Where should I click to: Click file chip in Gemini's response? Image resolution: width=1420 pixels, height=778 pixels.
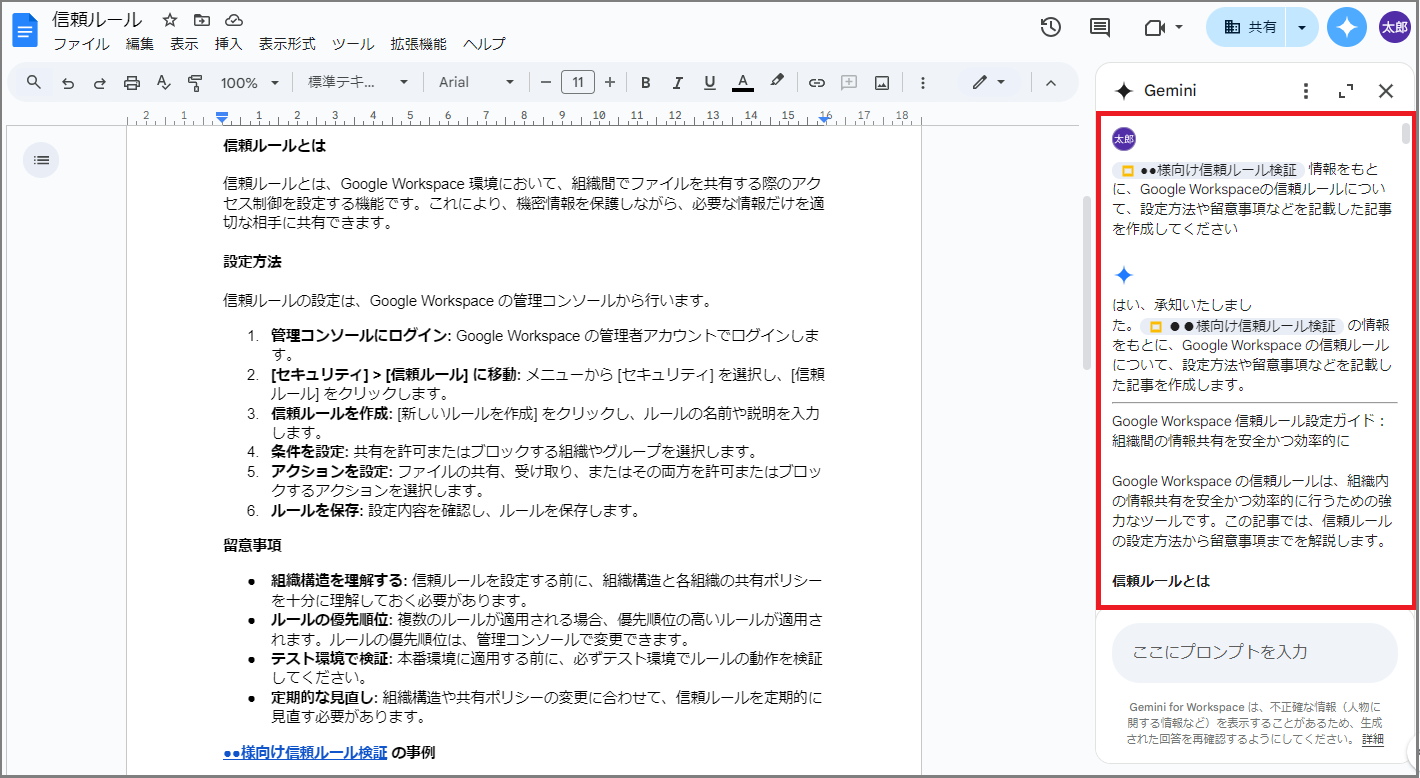(x=1240, y=326)
